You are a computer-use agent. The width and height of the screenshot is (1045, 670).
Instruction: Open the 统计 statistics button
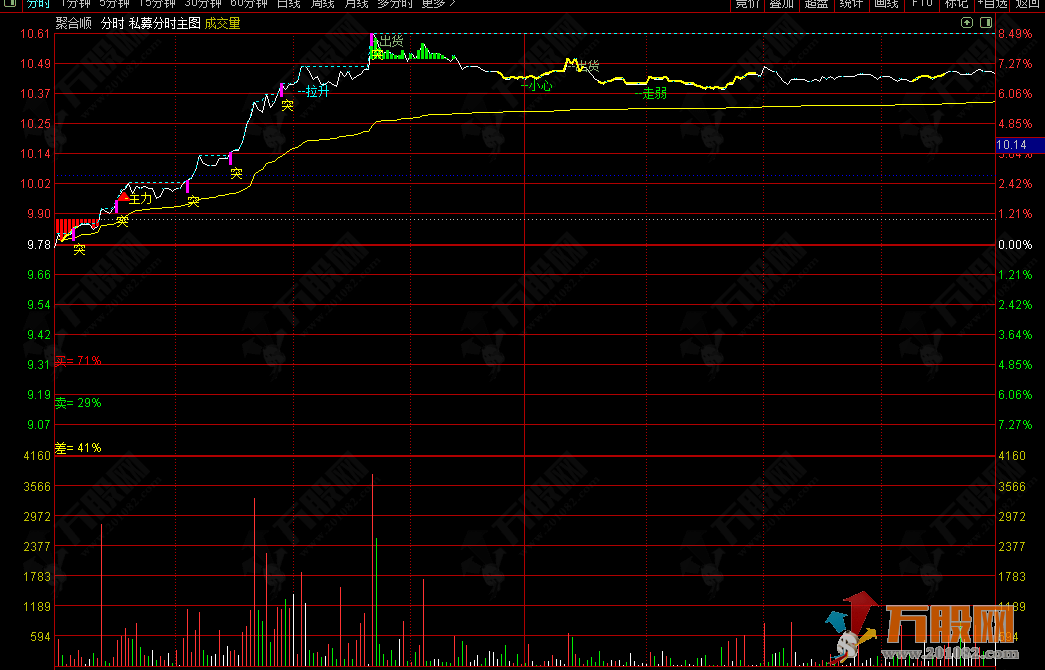[x=851, y=4]
